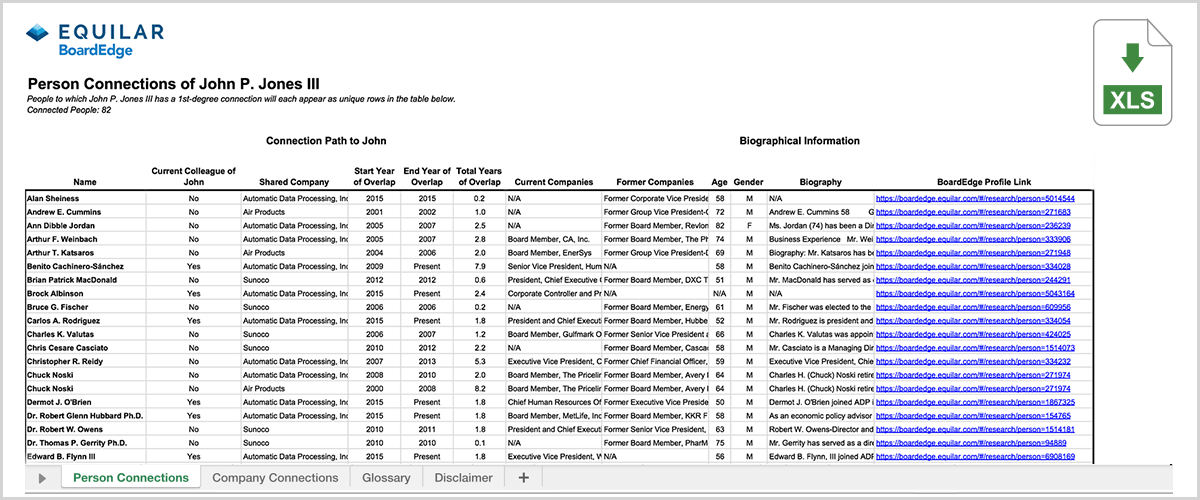Open Ann Dibble Jordan profile link

[973, 226]
